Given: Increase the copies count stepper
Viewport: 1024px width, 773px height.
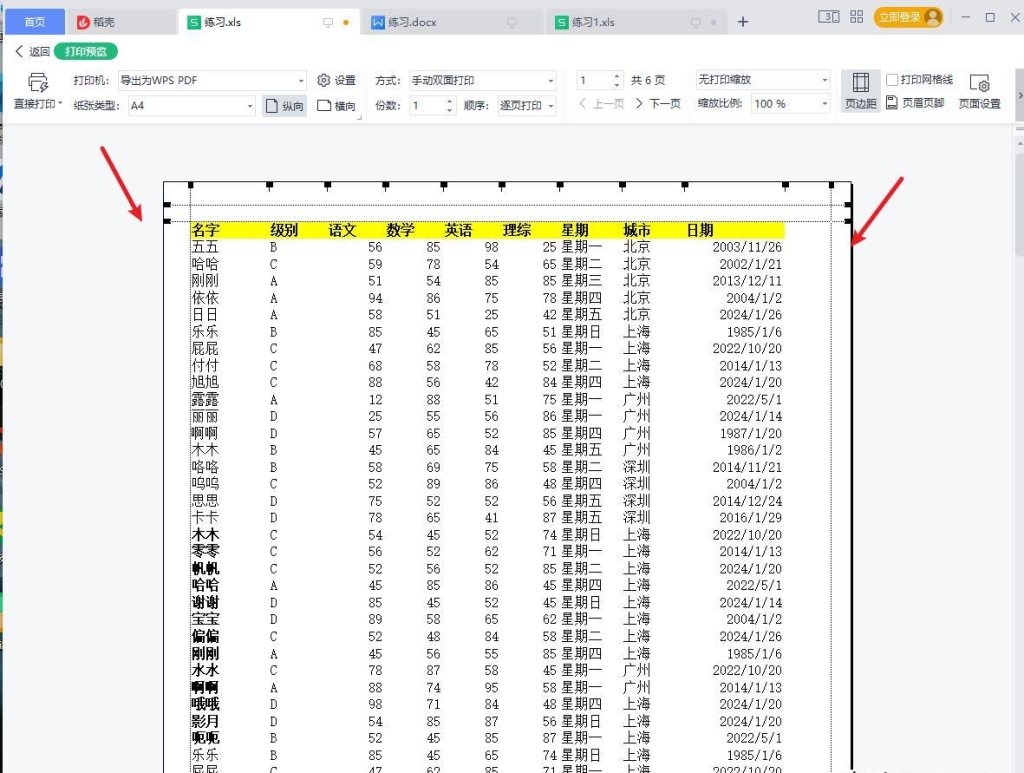Looking at the screenshot, I should [x=449, y=101].
